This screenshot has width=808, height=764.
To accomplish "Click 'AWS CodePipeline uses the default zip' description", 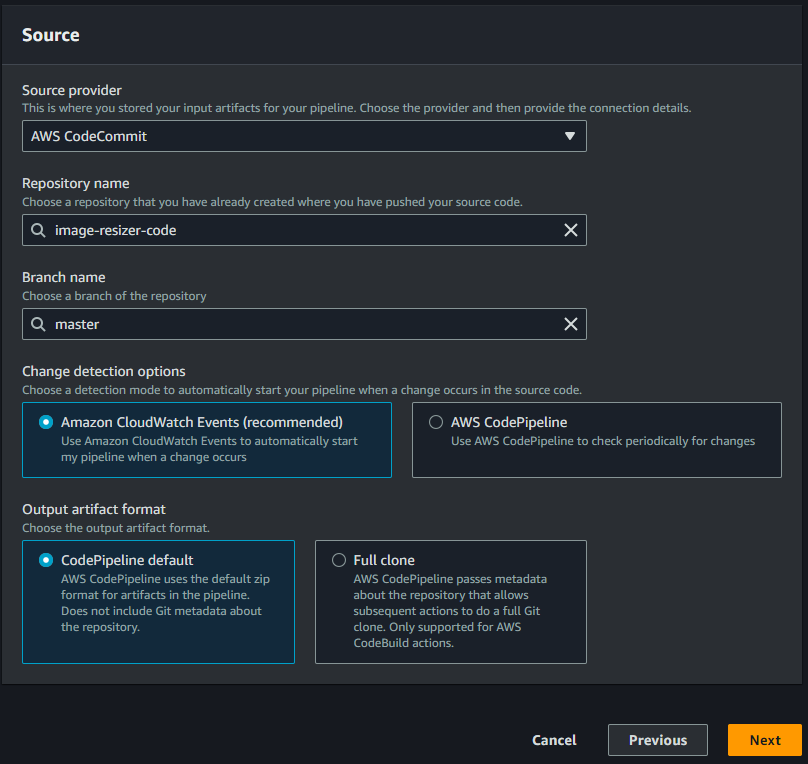I will click(165, 603).
